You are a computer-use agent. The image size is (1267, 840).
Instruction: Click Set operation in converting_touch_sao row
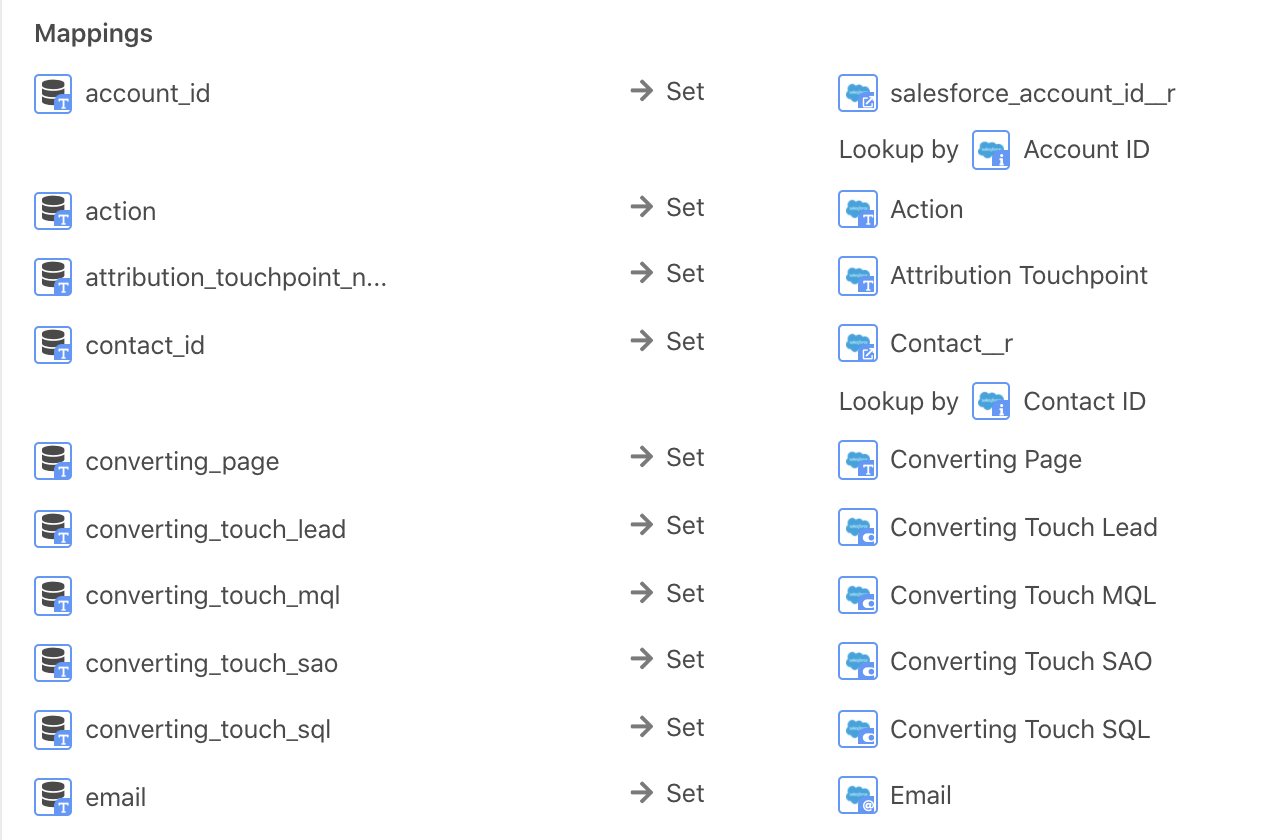668,660
